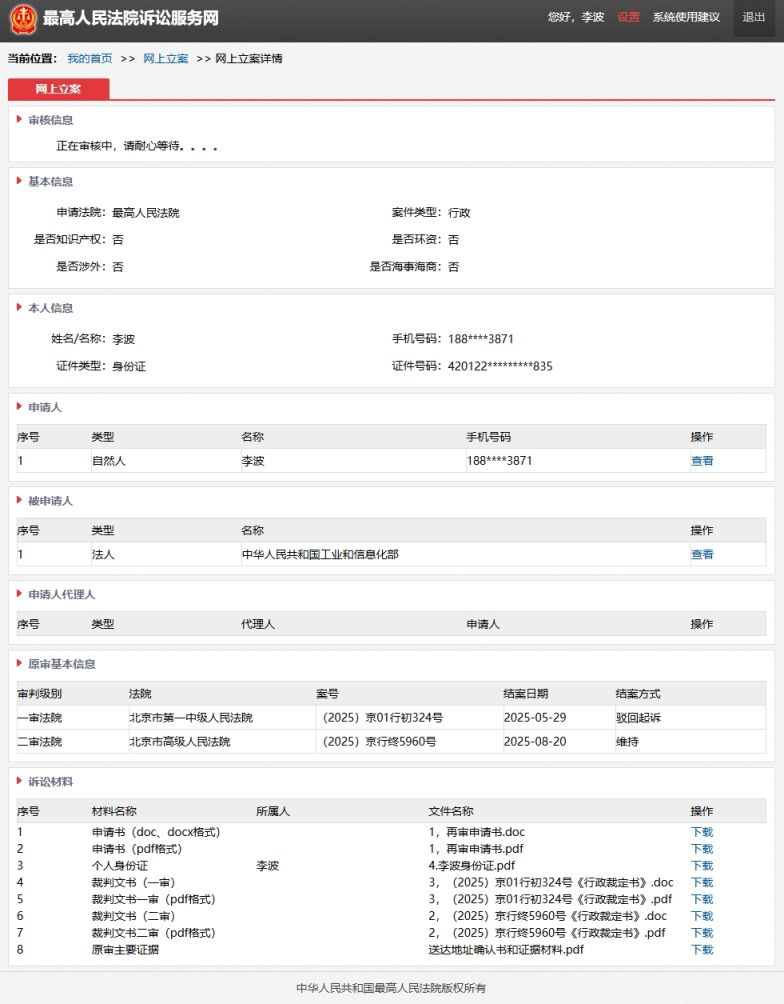
Task: Open the 网上立案 tab
Action: pyautogui.click(x=58, y=89)
